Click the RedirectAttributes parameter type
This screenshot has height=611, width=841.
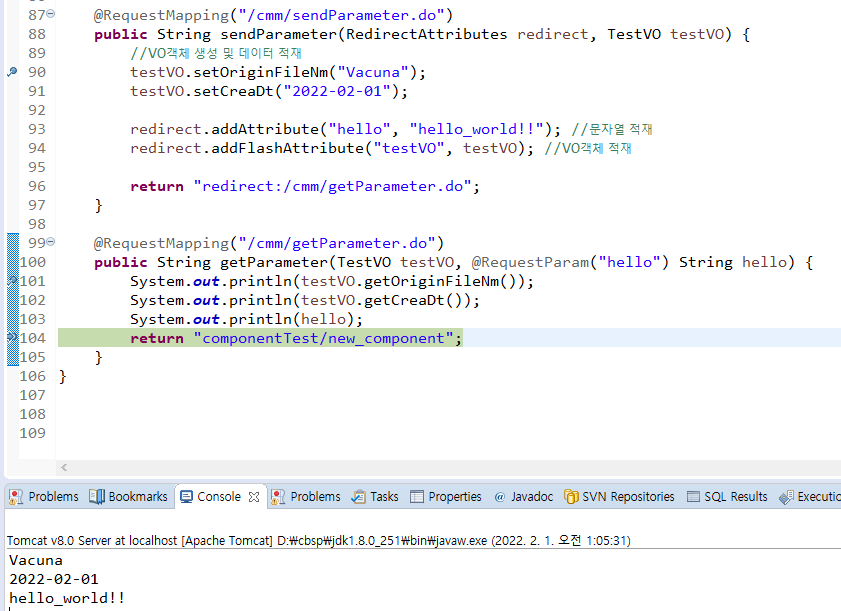click(426, 34)
